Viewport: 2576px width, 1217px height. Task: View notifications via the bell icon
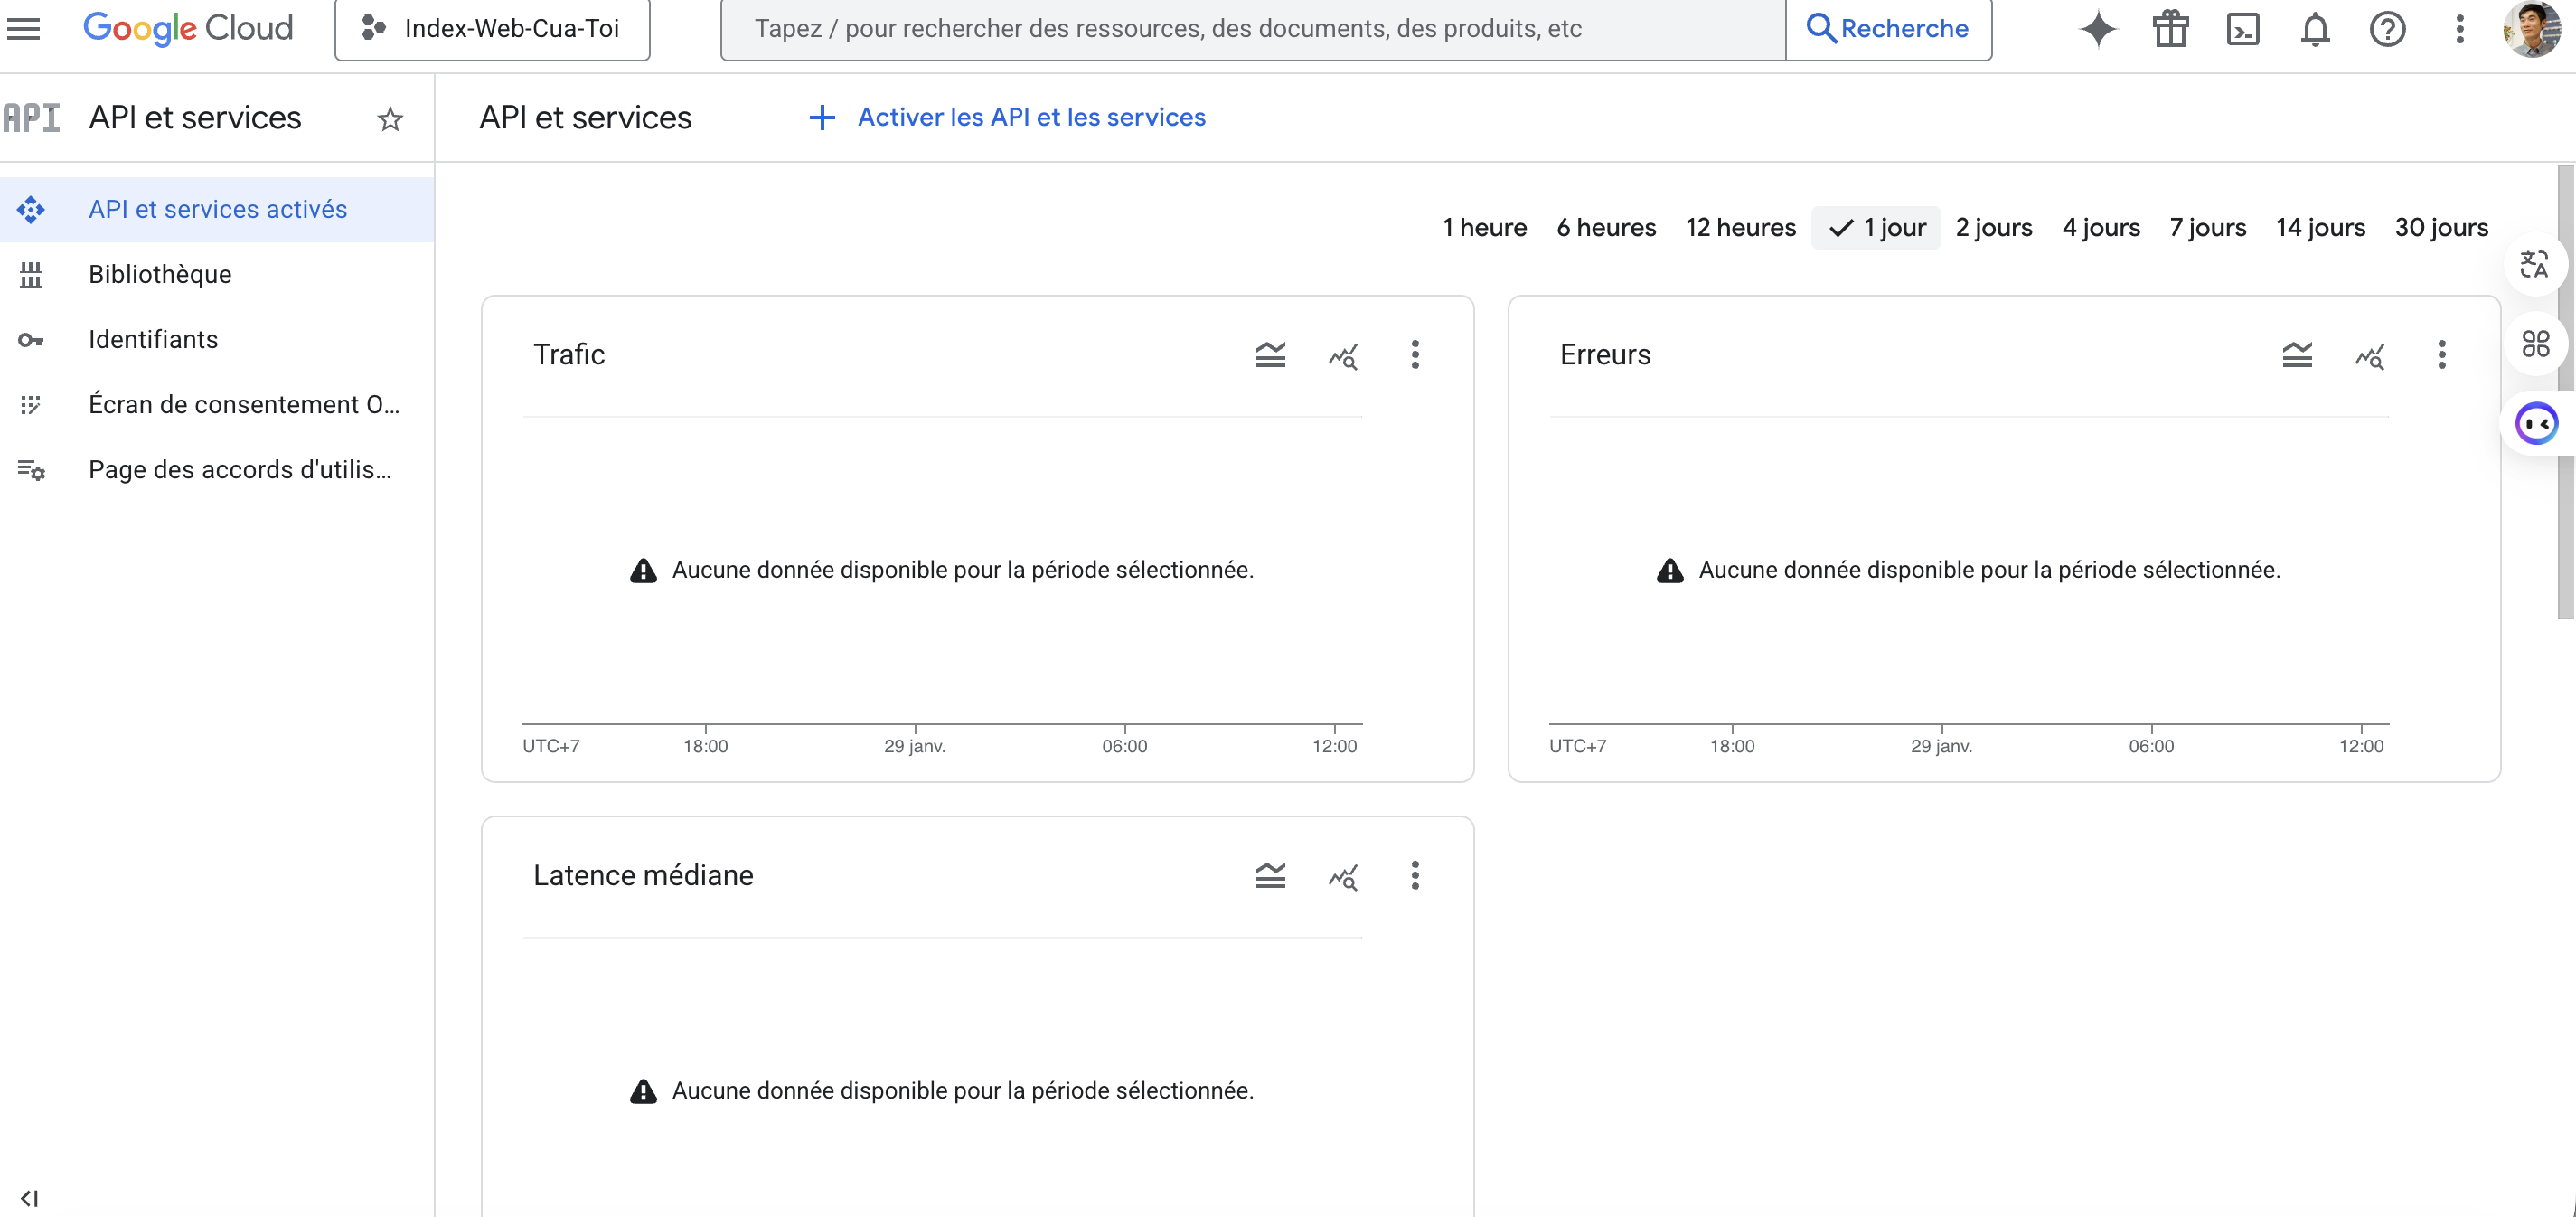pos(2315,29)
